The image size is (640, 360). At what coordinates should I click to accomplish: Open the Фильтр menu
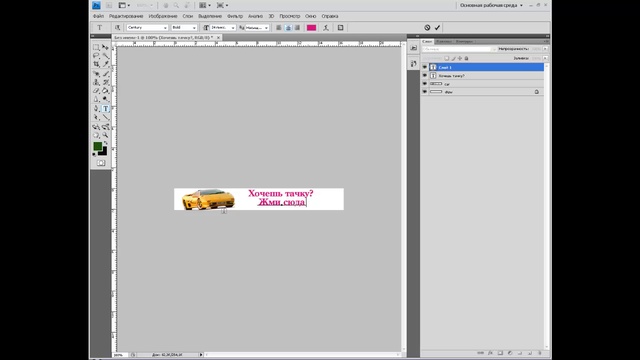pos(235,16)
